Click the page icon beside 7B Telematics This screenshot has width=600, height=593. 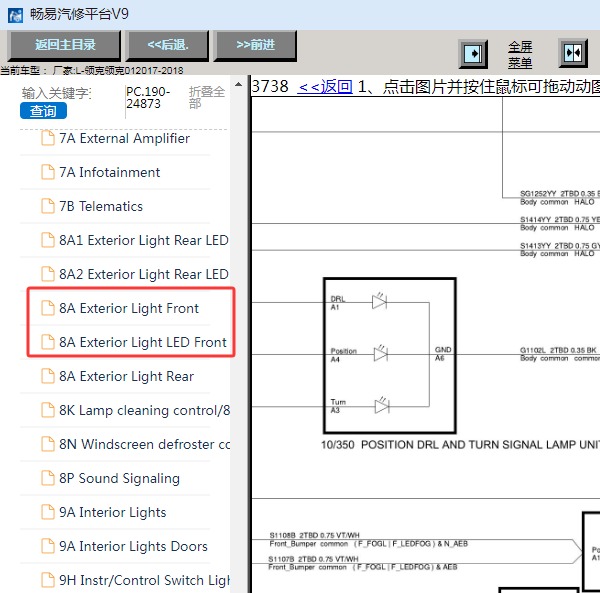tap(48, 206)
